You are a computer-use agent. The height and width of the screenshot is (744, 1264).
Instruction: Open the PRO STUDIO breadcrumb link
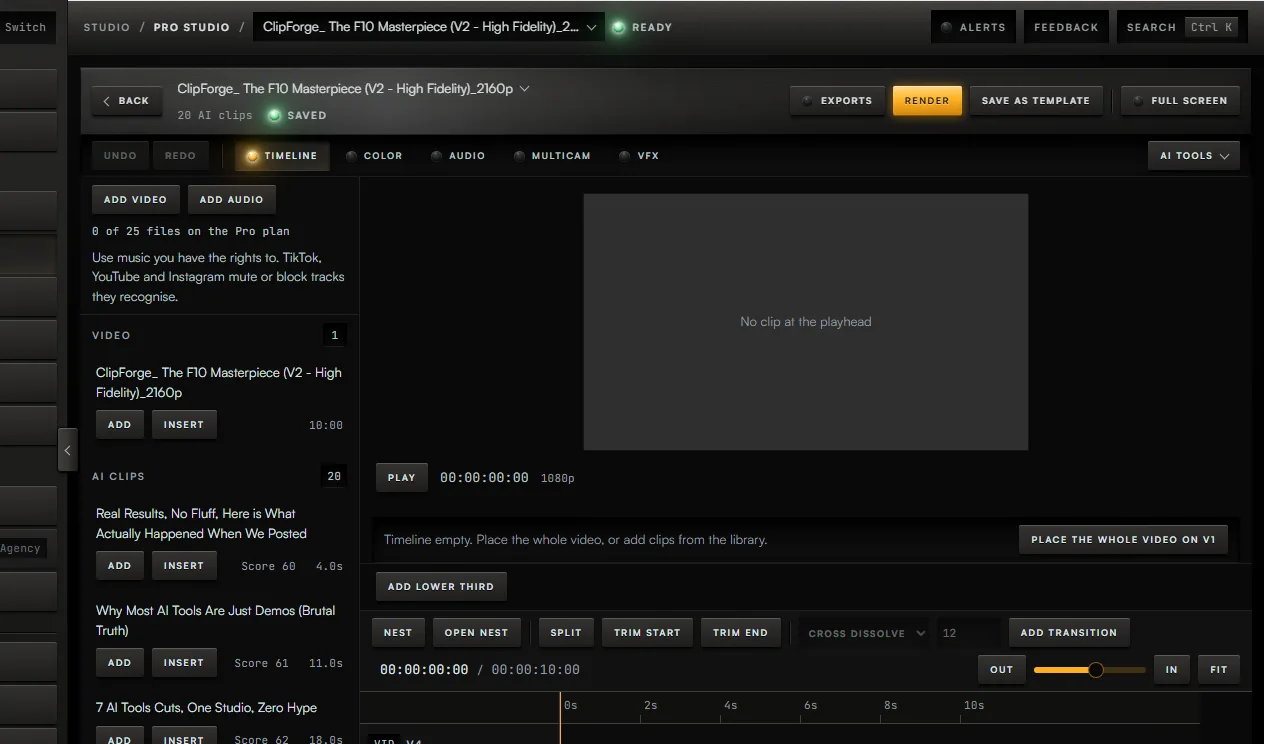click(191, 27)
